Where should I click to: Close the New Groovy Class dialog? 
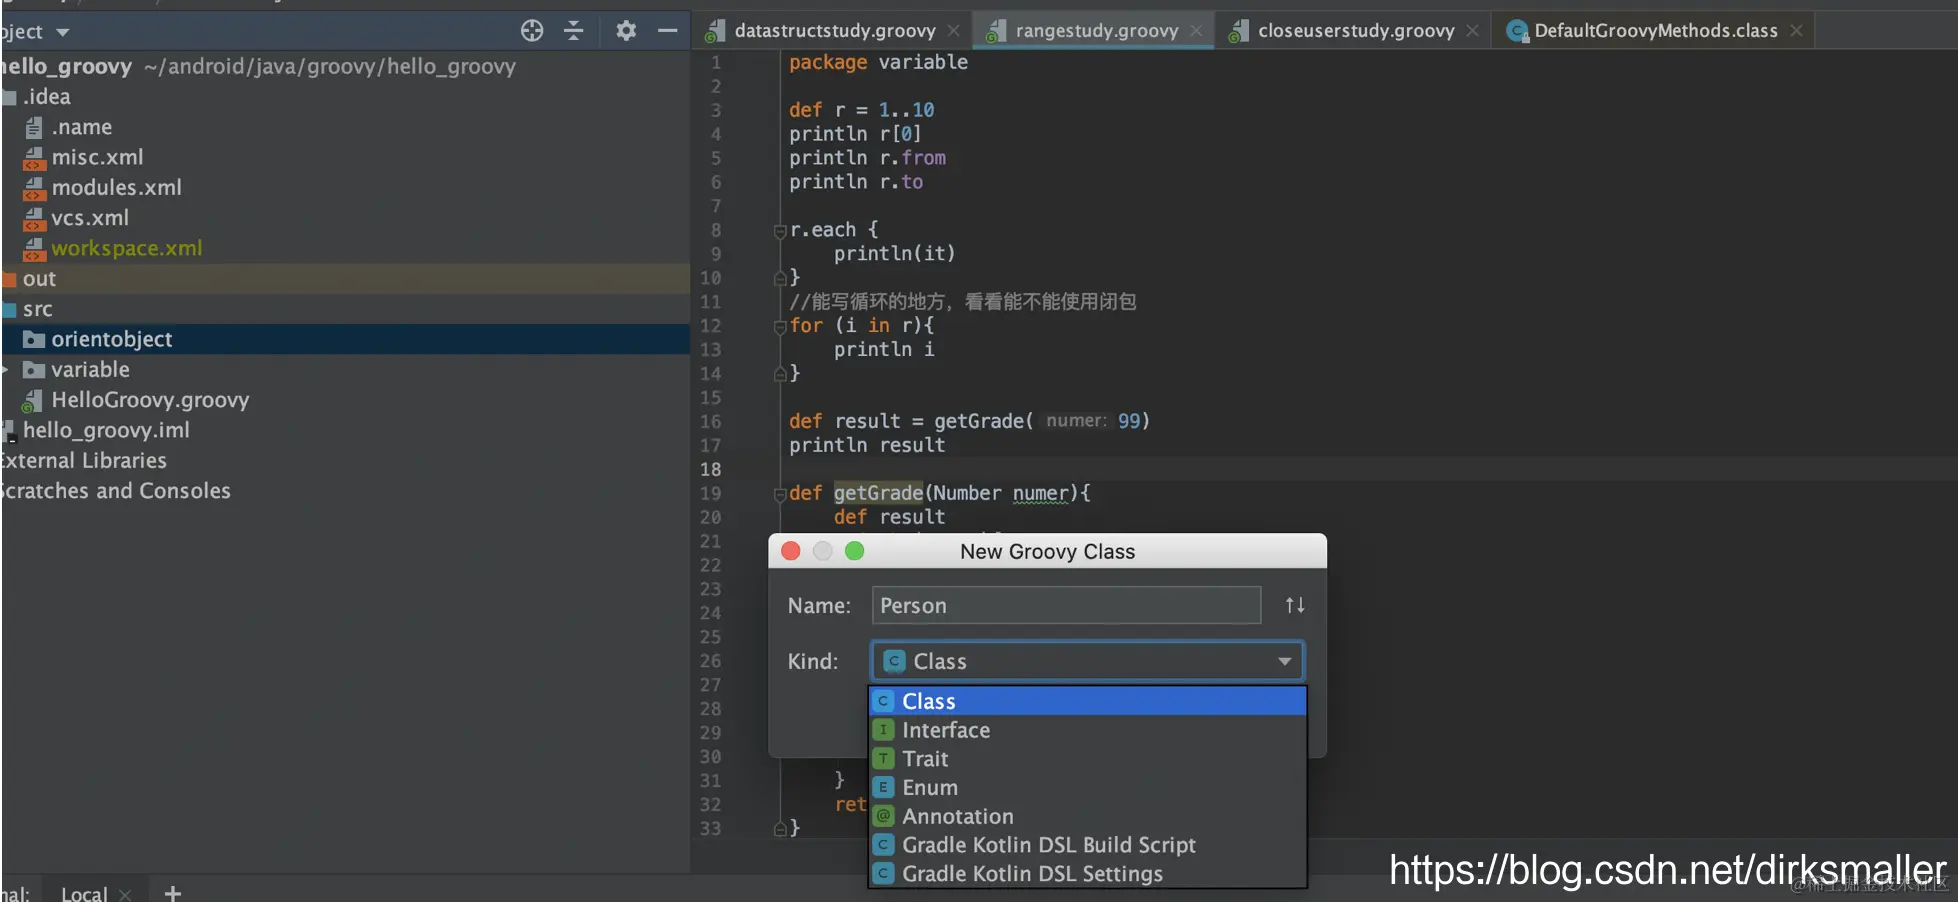click(x=791, y=551)
